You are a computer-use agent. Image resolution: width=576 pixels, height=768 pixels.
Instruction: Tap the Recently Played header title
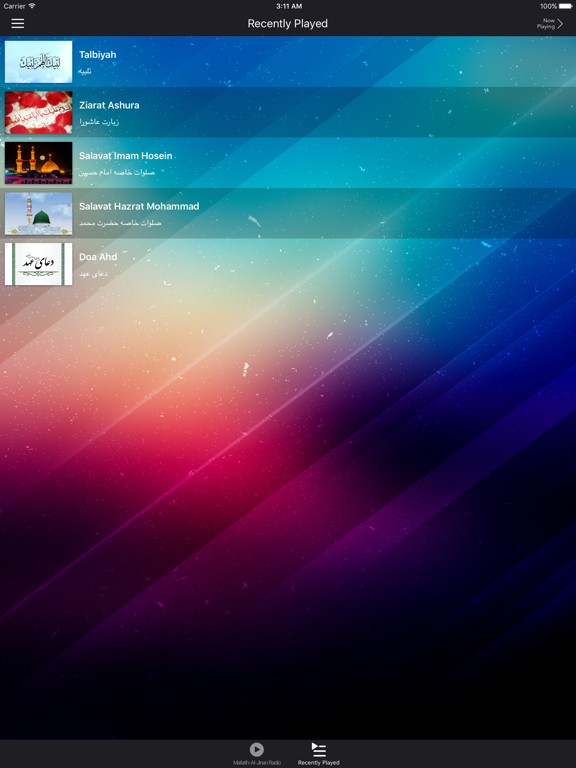click(288, 24)
